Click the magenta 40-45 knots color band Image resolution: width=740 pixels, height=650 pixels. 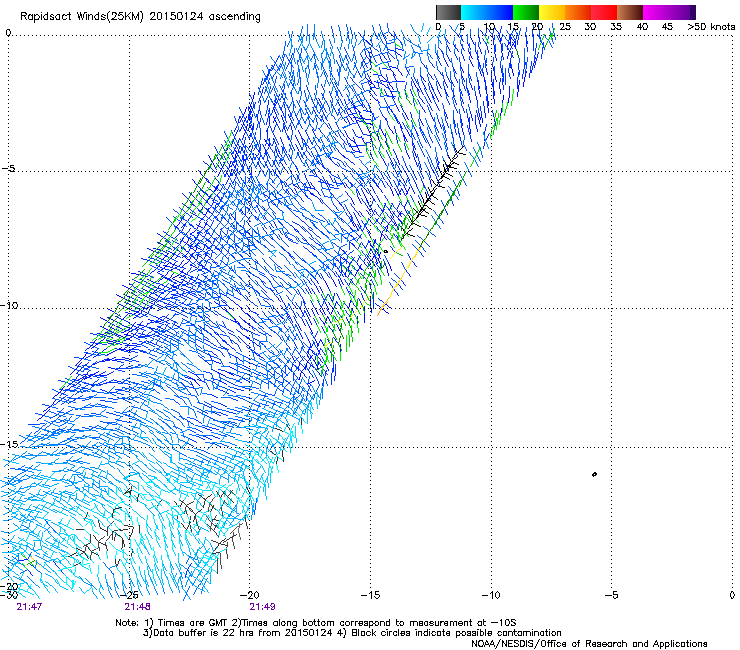tap(656, 12)
